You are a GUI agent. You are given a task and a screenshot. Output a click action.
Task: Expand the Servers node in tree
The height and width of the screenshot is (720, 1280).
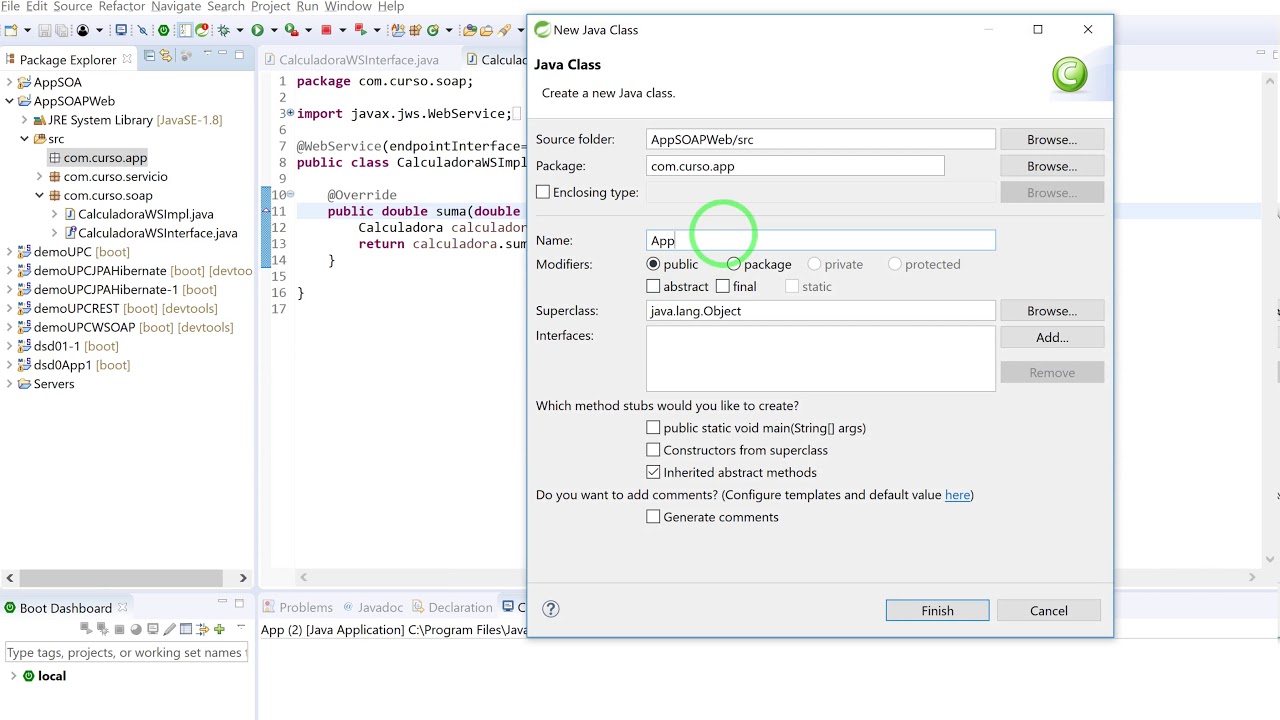(x=10, y=384)
